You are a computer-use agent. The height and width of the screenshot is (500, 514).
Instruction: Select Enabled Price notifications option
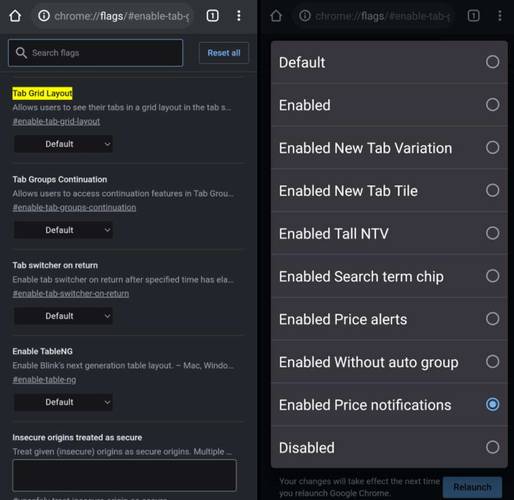pyautogui.click(x=389, y=405)
